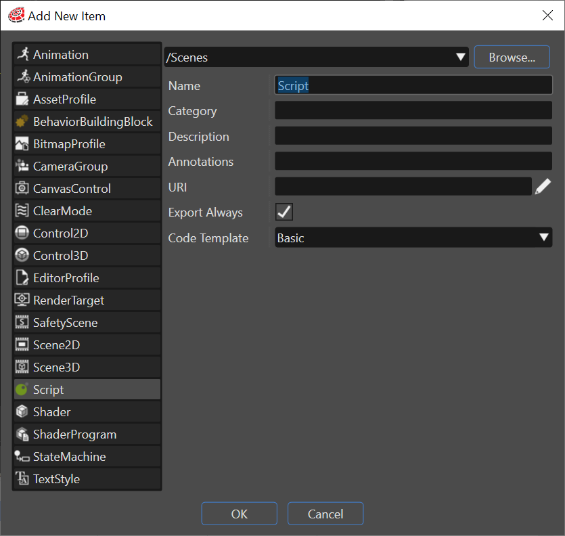Confirm with the OK button
This screenshot has width=565, height=536.
[239, 514]
